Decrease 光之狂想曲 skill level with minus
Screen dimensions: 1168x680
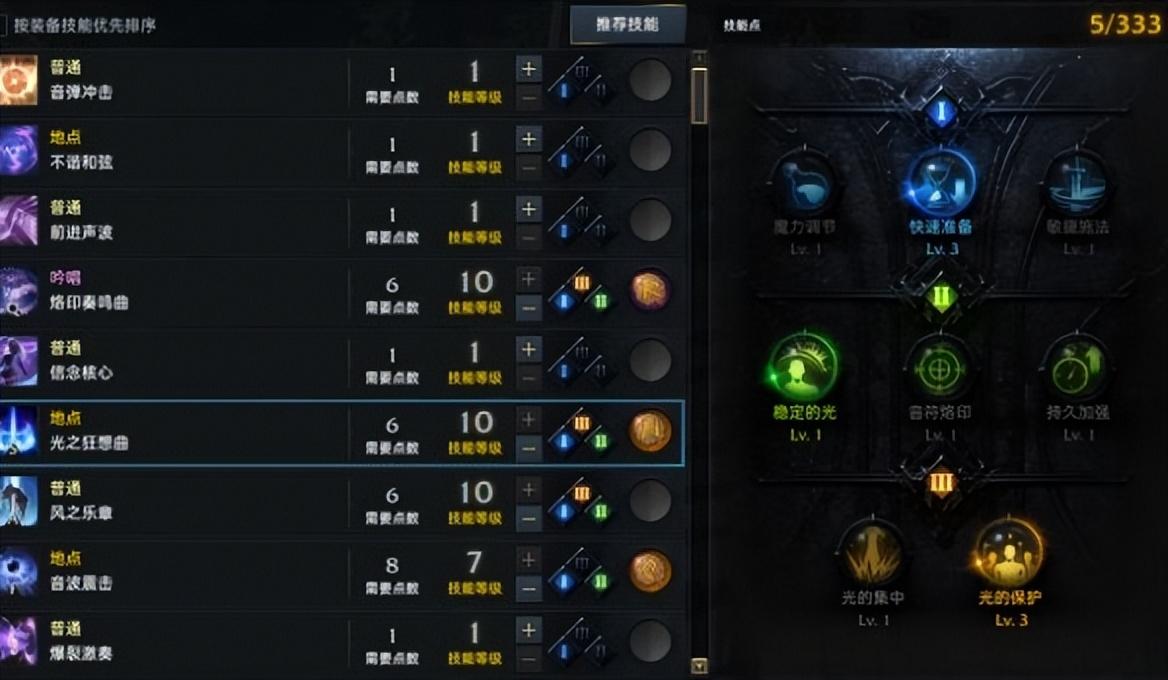pos(529,448)
